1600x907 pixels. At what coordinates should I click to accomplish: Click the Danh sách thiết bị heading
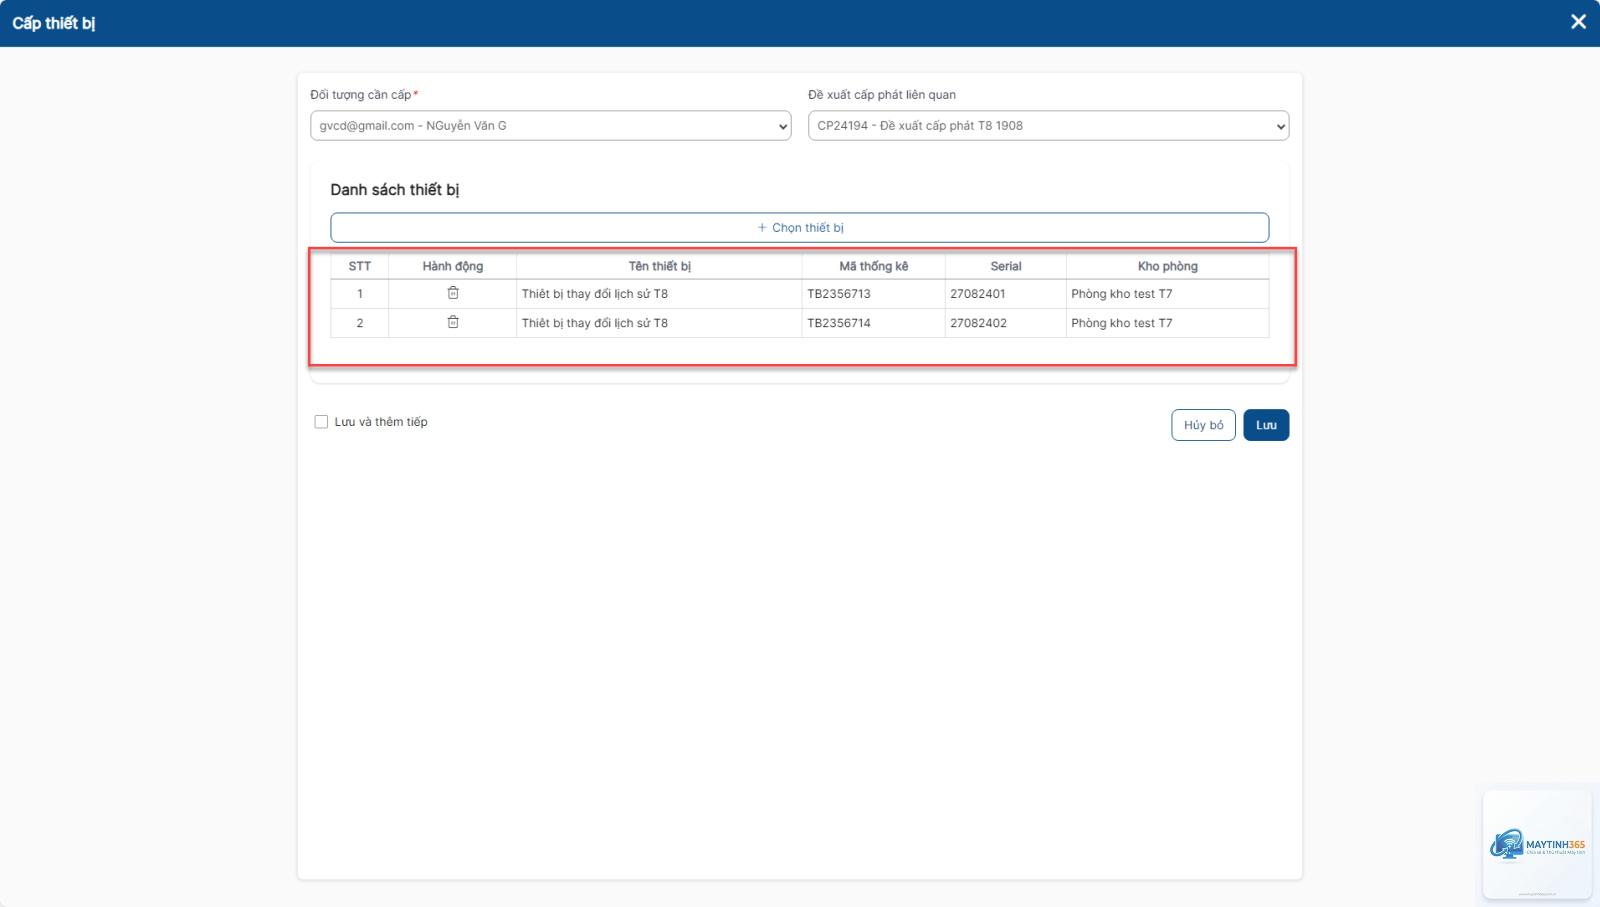coord(395,190)
